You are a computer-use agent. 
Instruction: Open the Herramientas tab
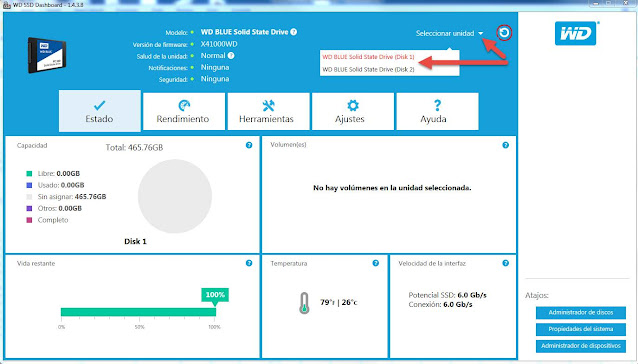[x=268, y=111]
